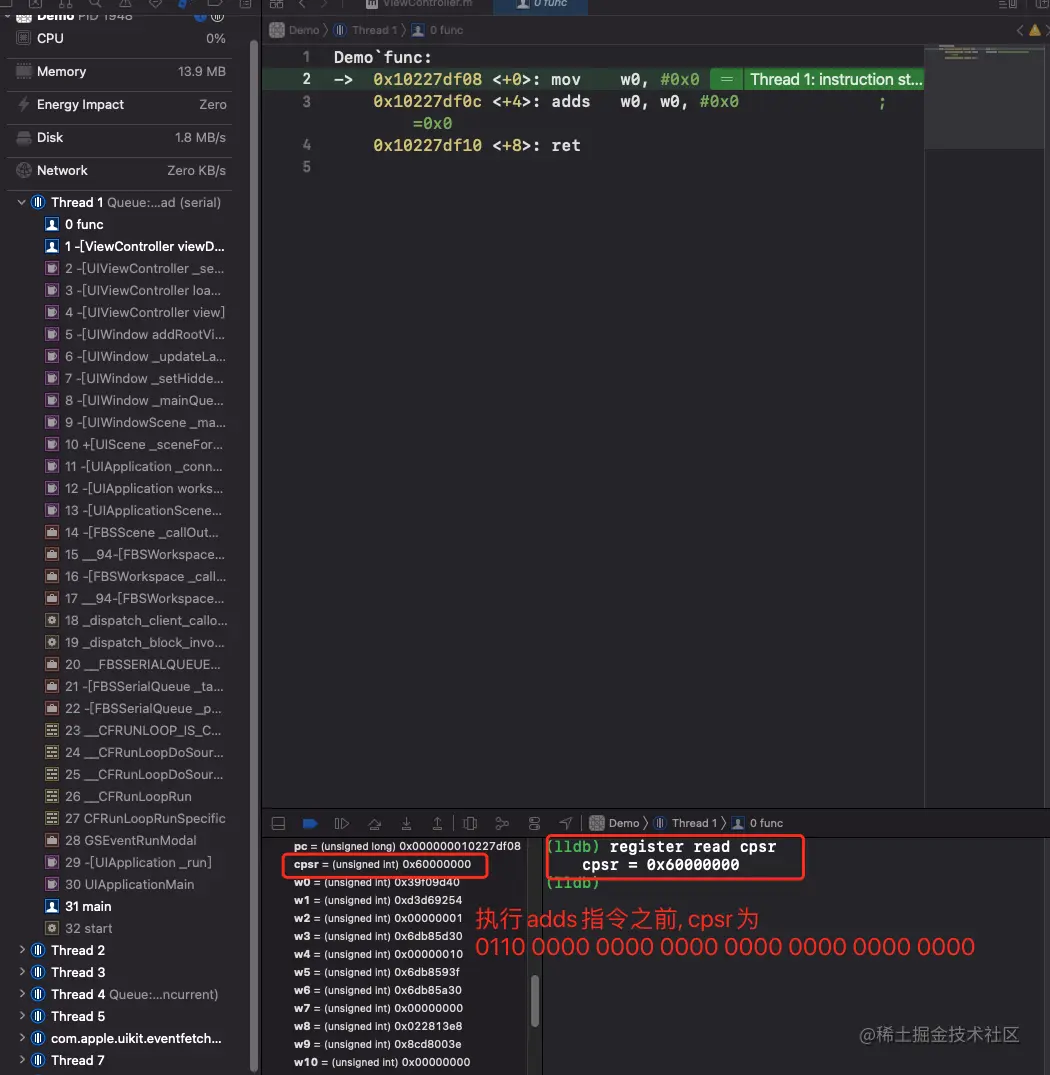Click the Step Out debug button
The image size is (1050, 1075).
437,823
